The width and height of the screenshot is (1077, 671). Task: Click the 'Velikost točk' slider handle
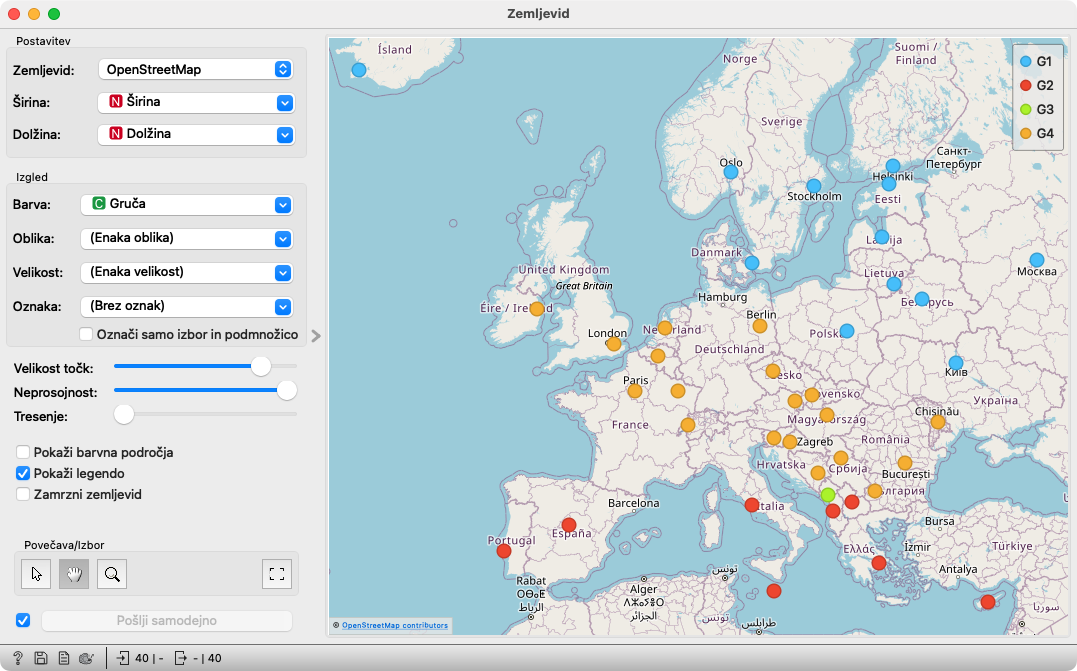(261, 367)
